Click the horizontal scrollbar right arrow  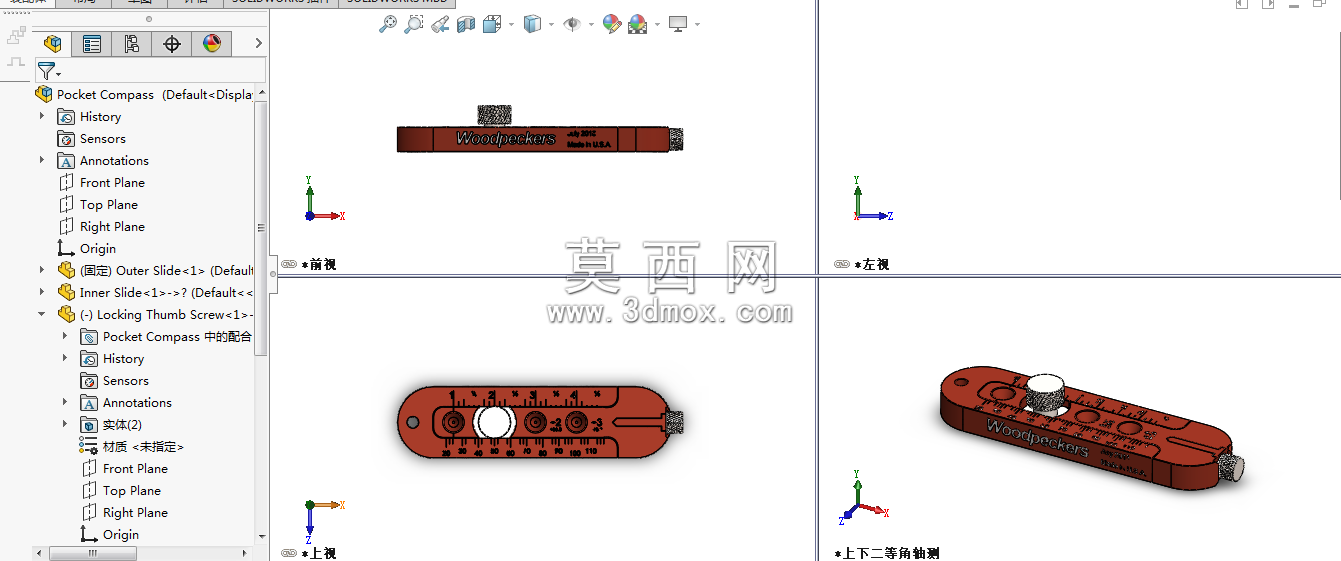pos(245,553)
